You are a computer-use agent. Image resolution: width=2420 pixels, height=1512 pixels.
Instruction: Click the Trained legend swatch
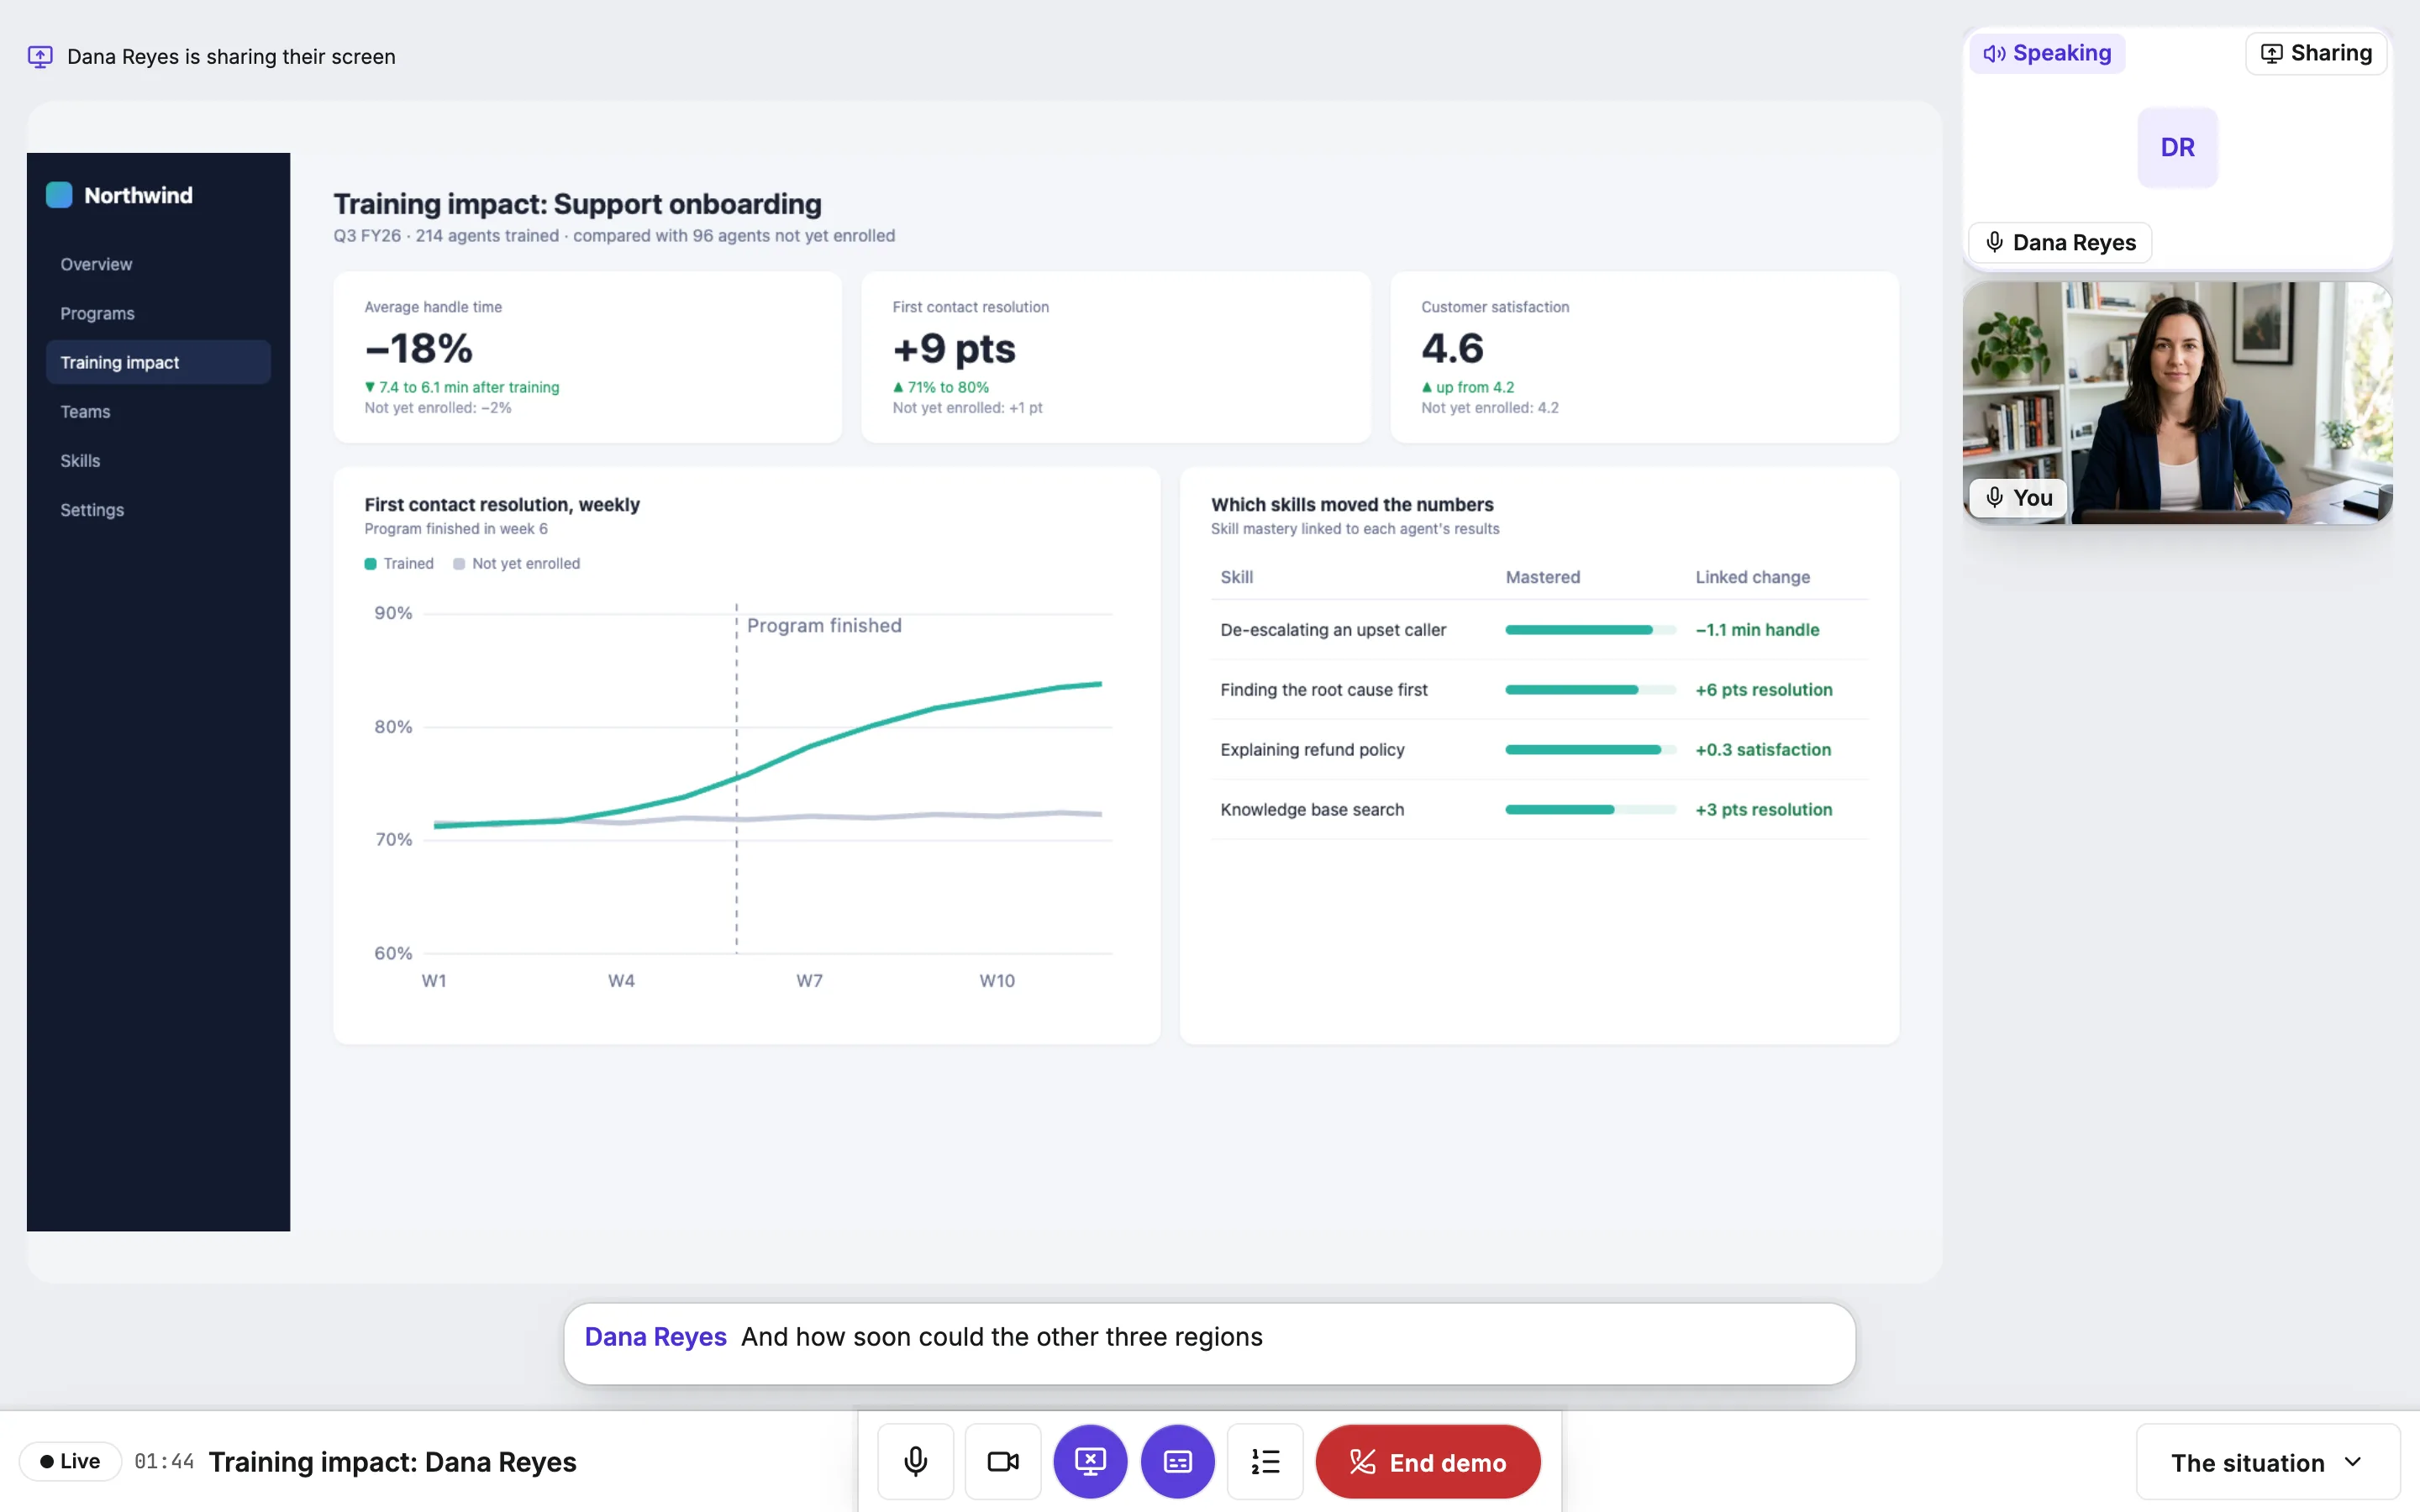click(x=370, y=564)
